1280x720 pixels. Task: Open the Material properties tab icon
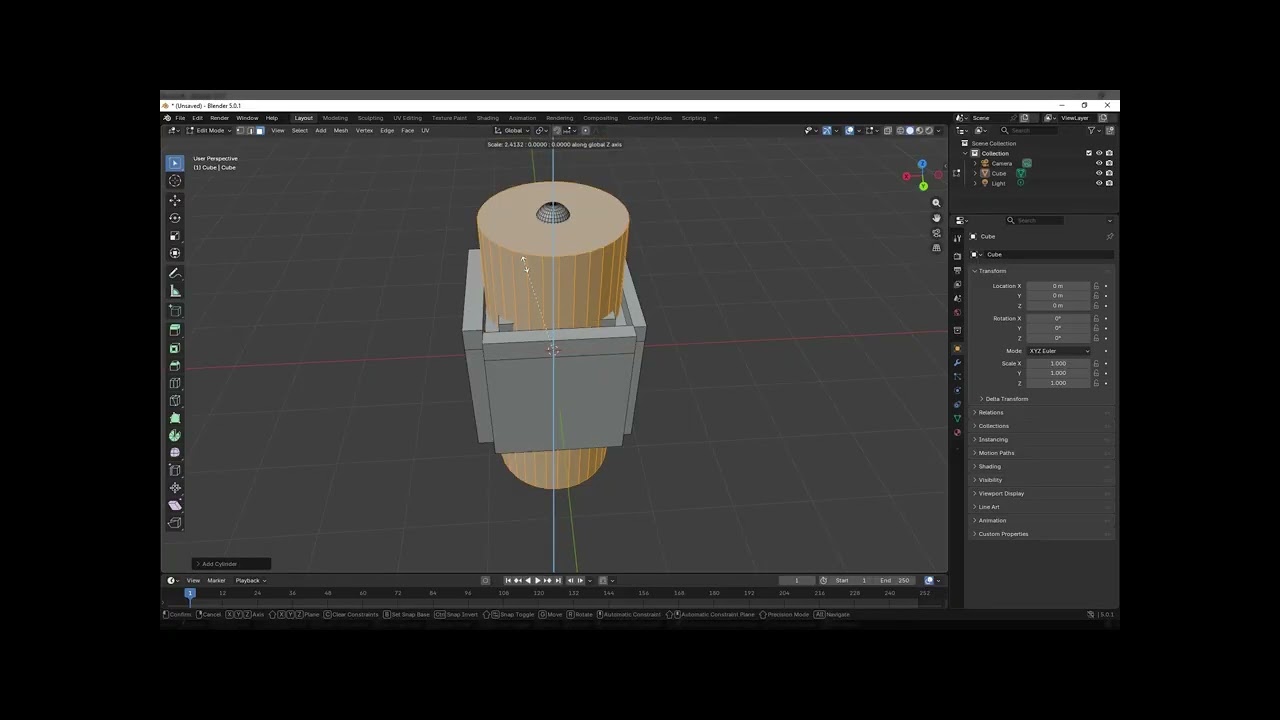pyautogui.click(x=957, y=432)
